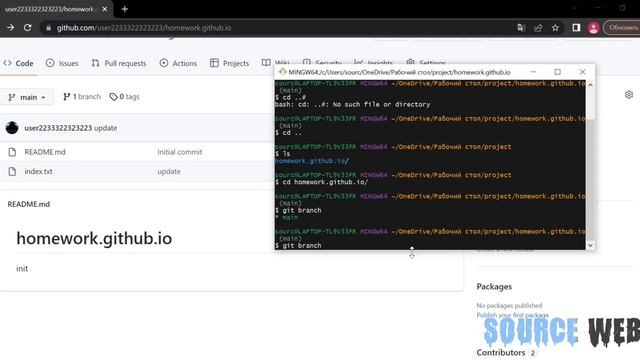Viewport: 640px width, 360px height.
Task: Expand the main branch dropdown
Action: (x=27, y=97)
